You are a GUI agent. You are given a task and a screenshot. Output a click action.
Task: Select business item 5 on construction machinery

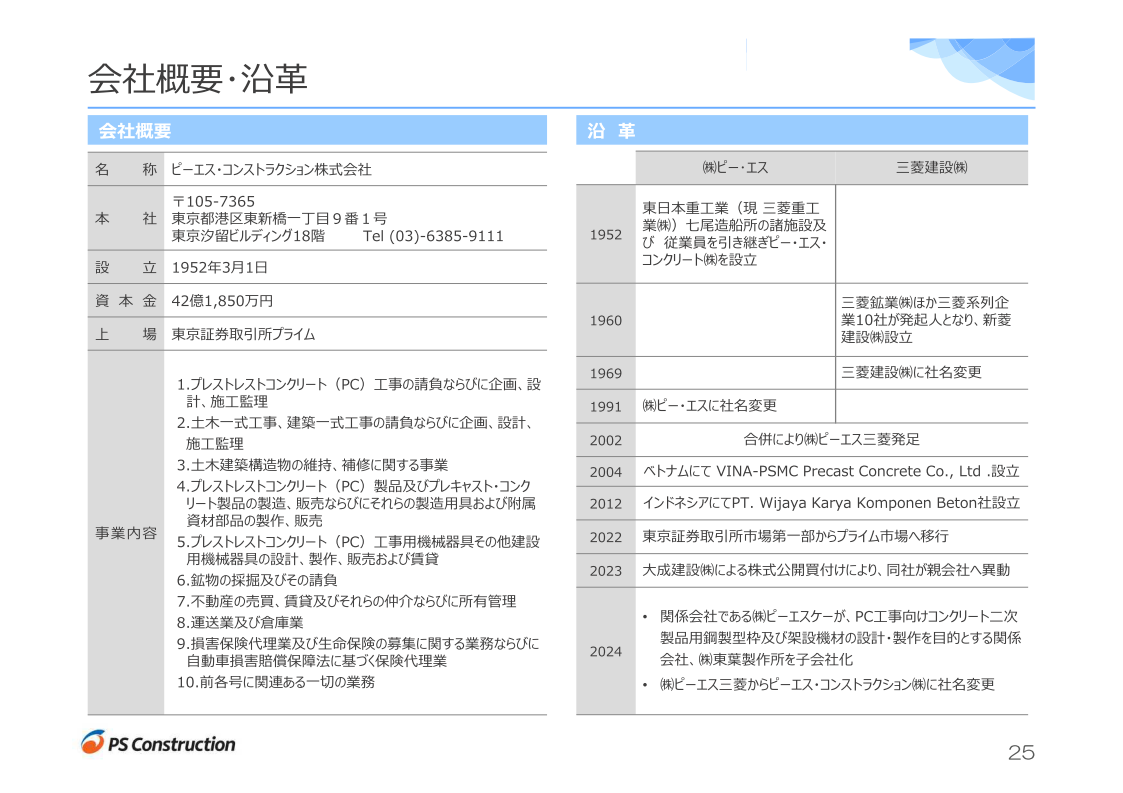[x=358, y=550]
